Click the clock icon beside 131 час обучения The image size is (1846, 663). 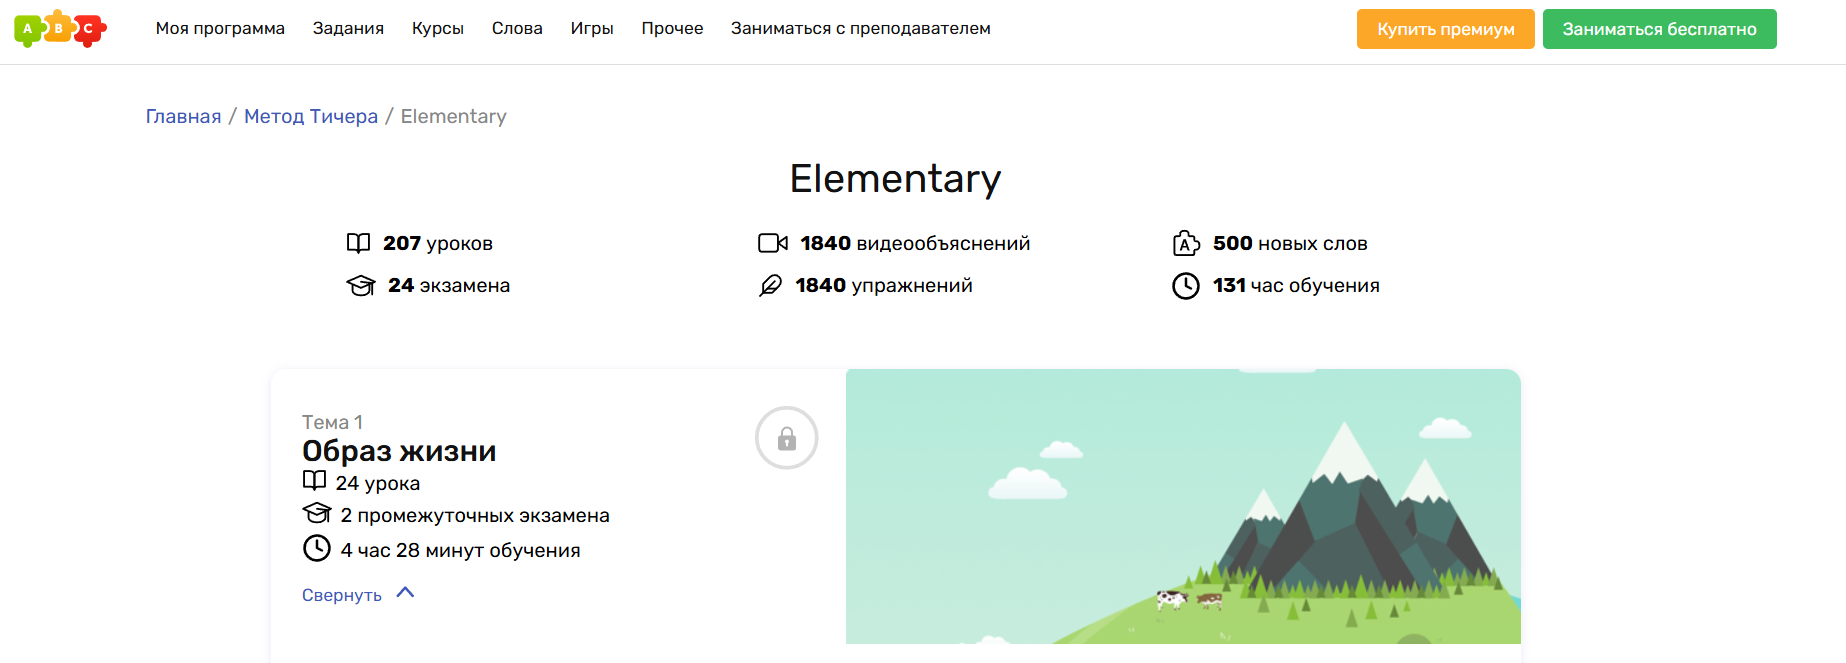tap(1185, 286)
